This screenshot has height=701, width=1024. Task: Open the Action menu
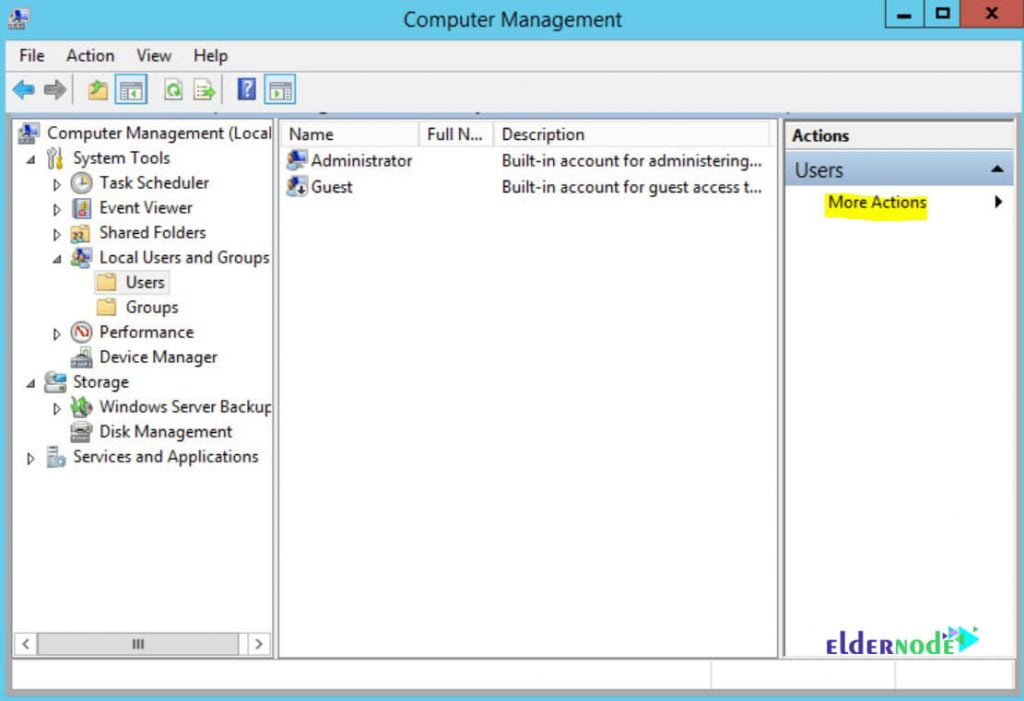90,55
